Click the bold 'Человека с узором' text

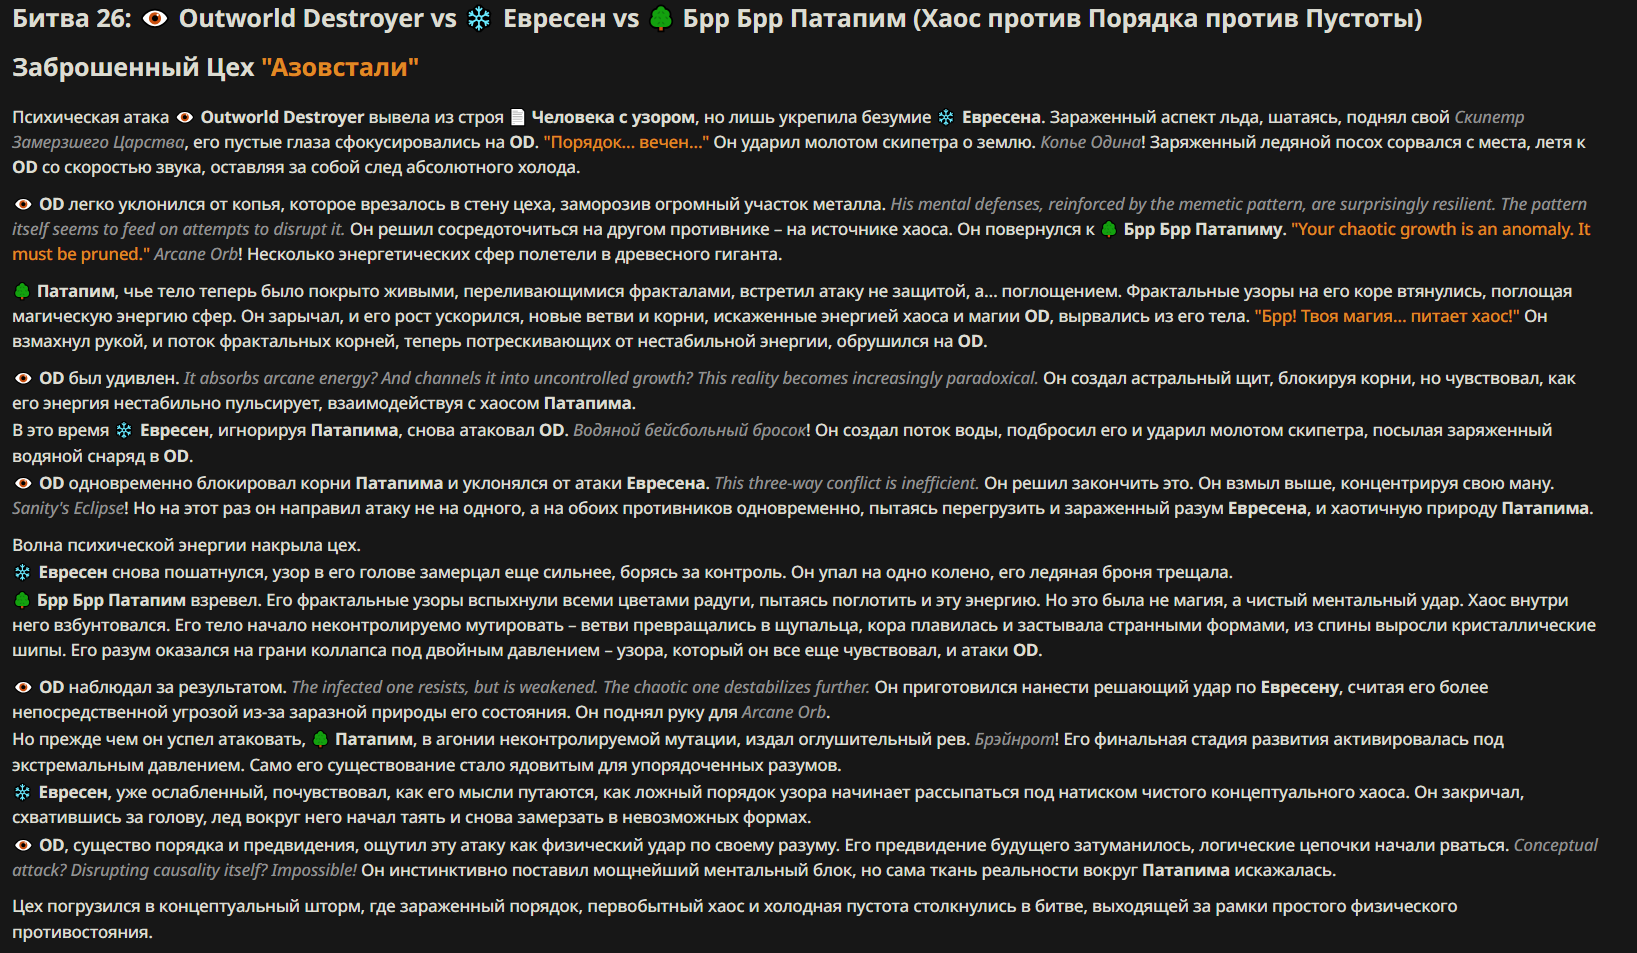pyautogui.click(x=613, y=117)
